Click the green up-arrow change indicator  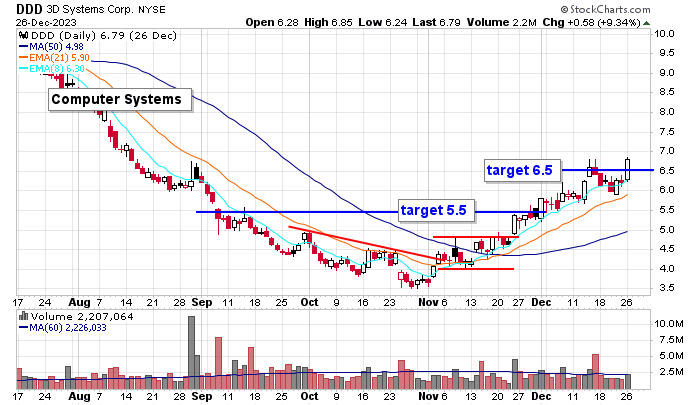[x=646, y=23]
